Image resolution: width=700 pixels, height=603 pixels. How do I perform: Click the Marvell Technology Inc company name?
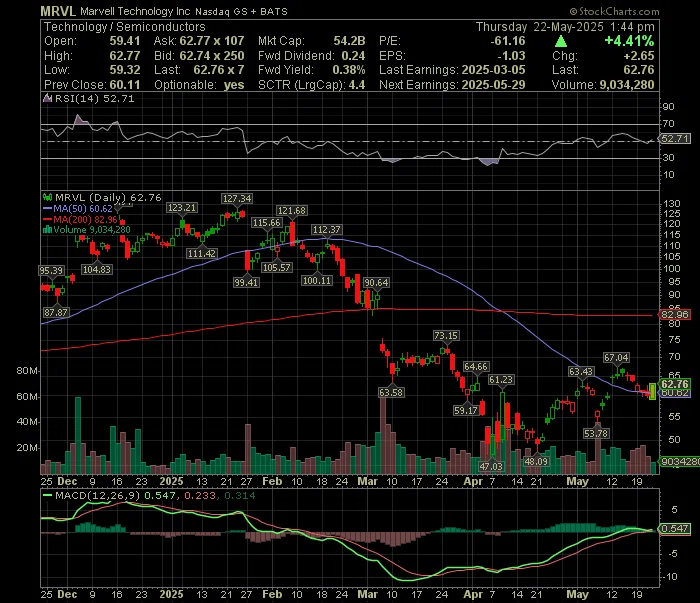tap(136, 12)
